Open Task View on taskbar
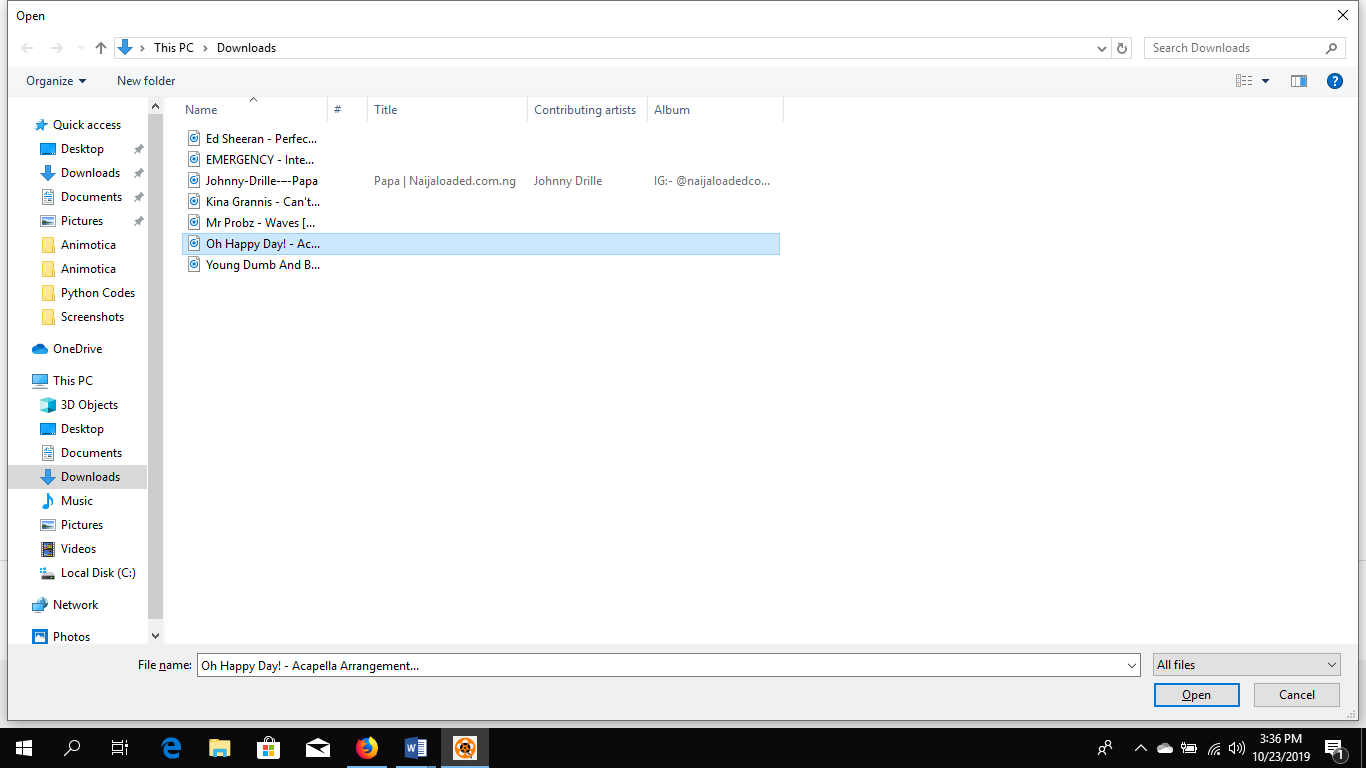Image resolution: width=1366 pixels, height=768 pixels. [120, 748]
